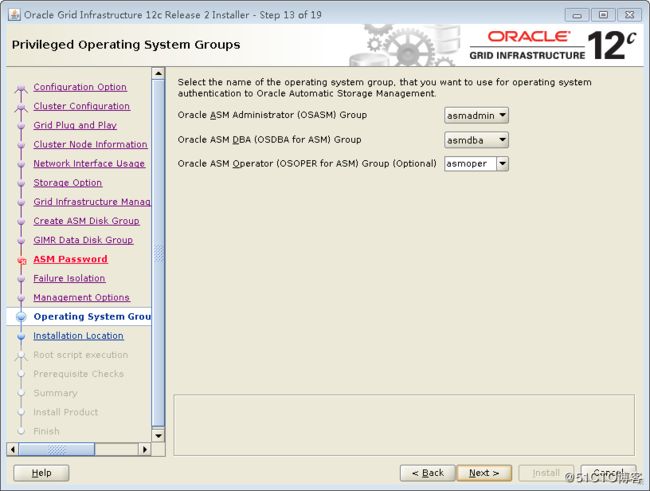Image resolution: width=650 pixels, height=491 pixels.
Task: Return to the ASM Password step
Action: click(70, 259)
